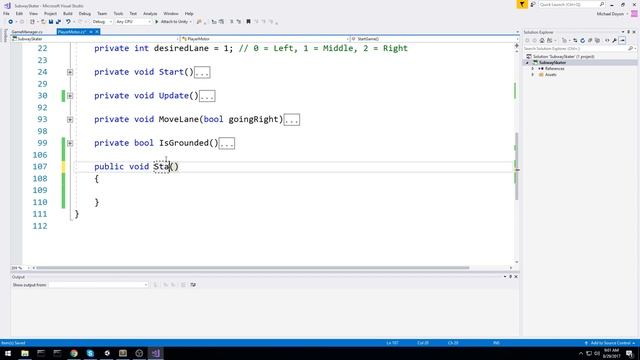
Task: Open the Tools menu
Action: pos(118,13)
